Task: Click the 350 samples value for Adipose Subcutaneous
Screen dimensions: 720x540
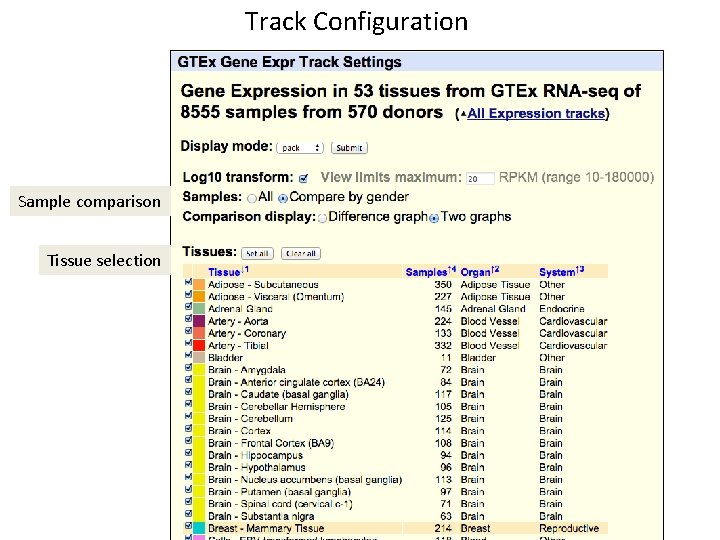Action: tap(443, 285)
